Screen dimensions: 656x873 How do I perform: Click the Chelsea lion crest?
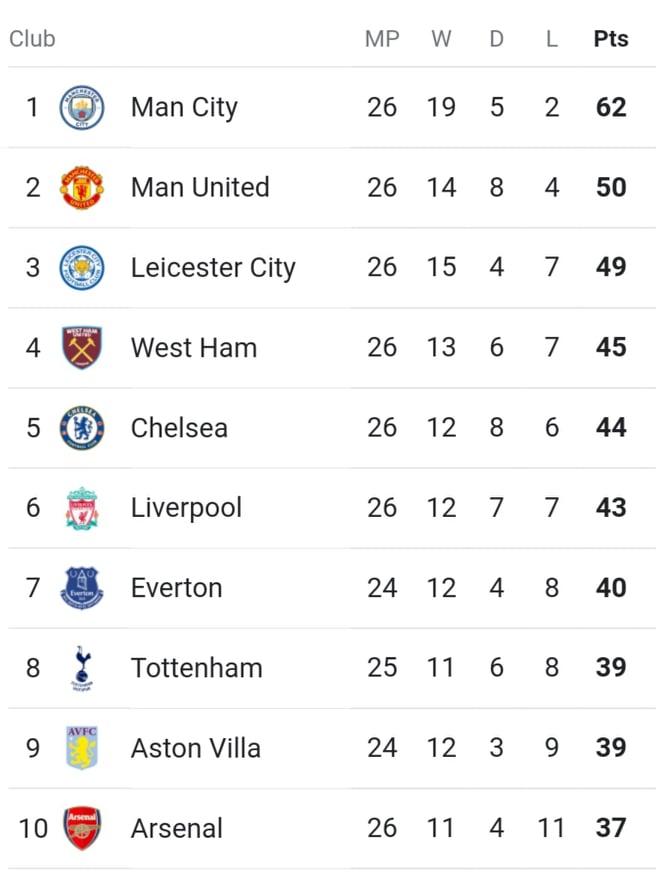coord(82,428)
